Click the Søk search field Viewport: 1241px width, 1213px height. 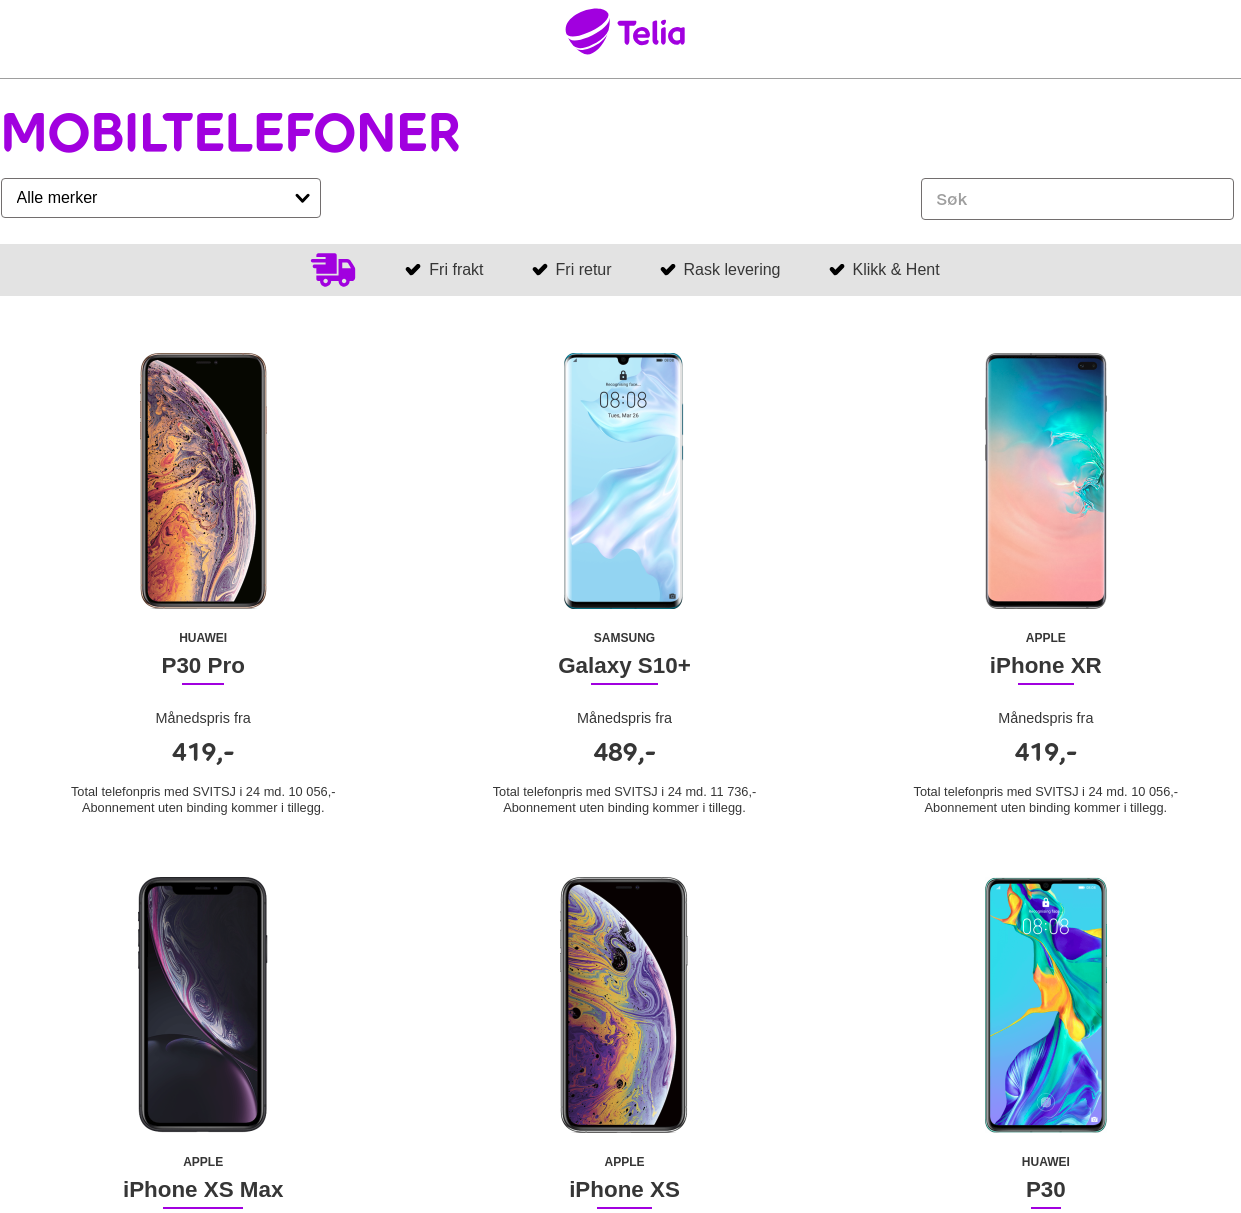pyautogui.click(x=1077, y=199)
